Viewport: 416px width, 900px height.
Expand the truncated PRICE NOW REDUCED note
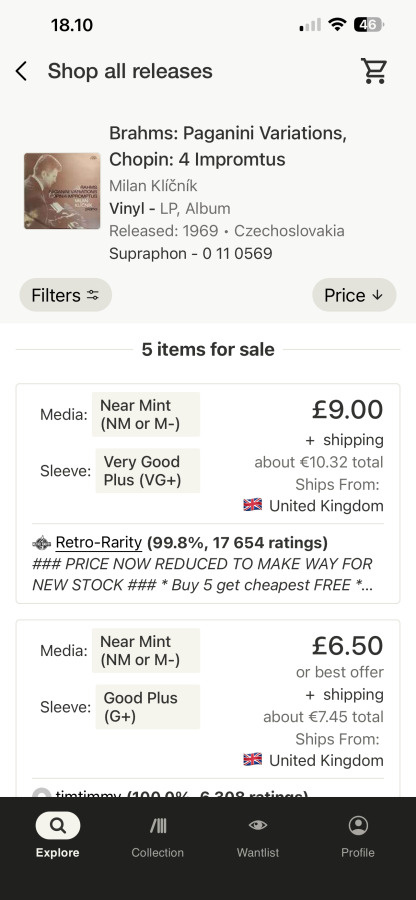[203, 574]
